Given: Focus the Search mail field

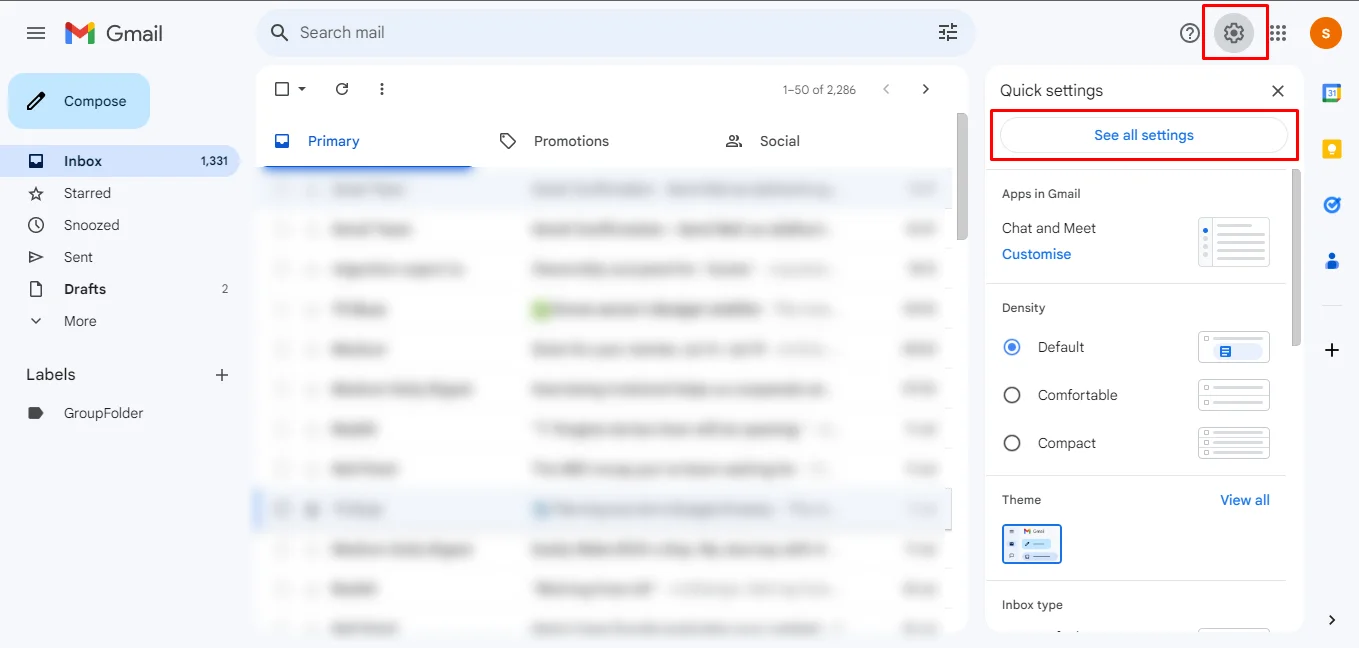Looking at the screenshot, I should coord(615,33).
